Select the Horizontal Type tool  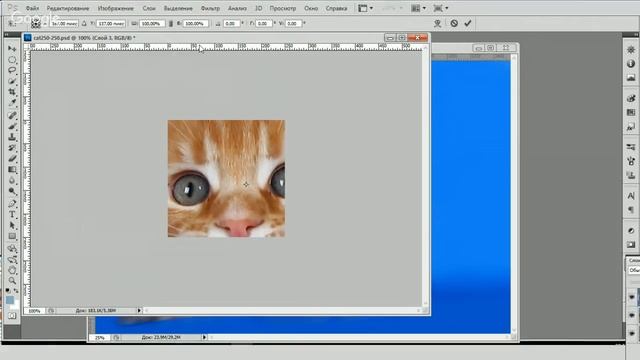12,214
